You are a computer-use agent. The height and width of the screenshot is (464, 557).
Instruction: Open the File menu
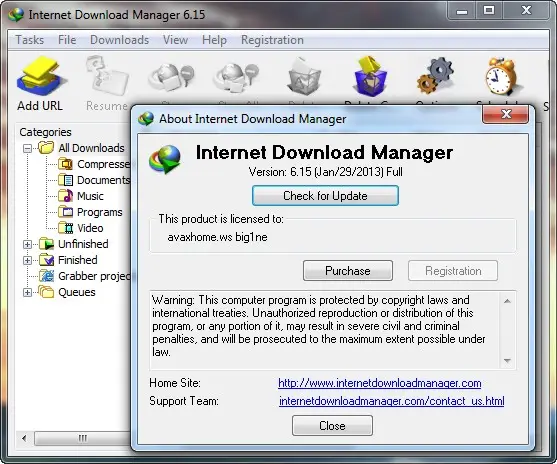(67, 40)
